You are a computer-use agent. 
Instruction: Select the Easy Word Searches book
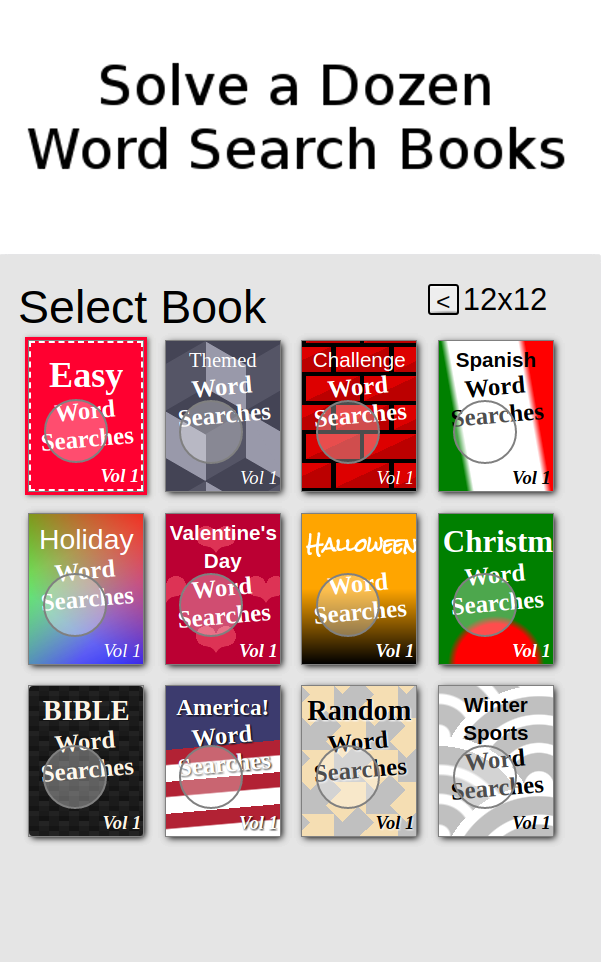[x=86, y=416]
